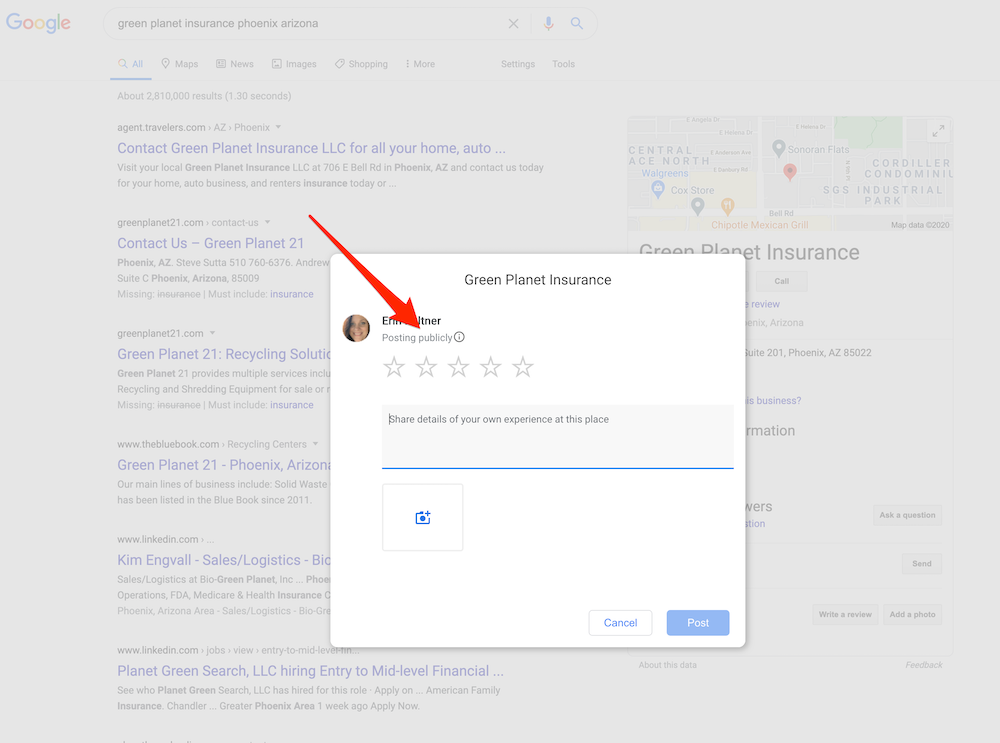Open Contact Green Planet Insurance LLC result

click(311, 148)
